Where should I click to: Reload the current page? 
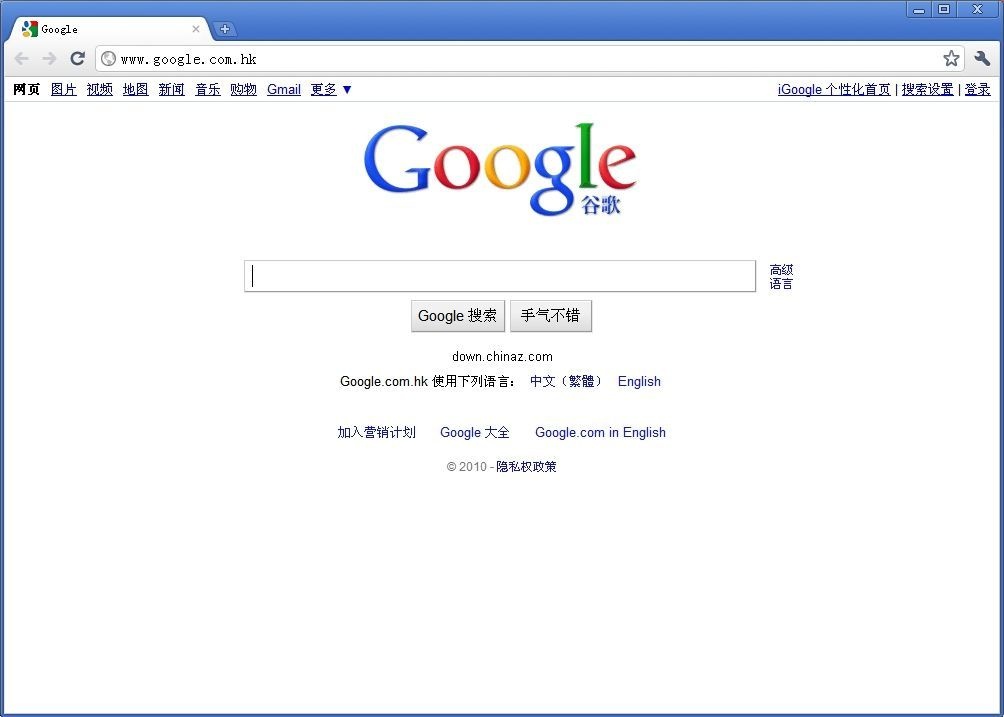[x=77, y=59]
